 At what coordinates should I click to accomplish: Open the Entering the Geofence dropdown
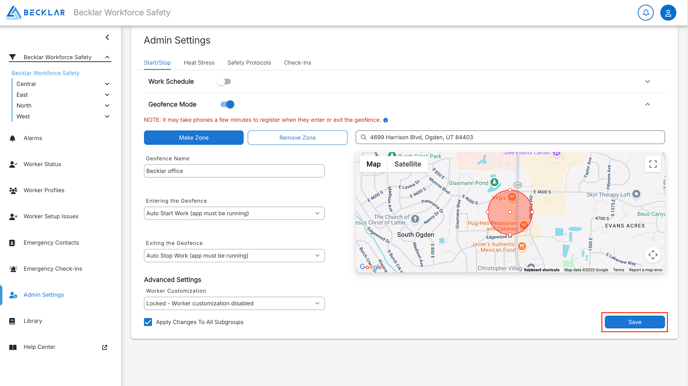click(x=234, y=213)
